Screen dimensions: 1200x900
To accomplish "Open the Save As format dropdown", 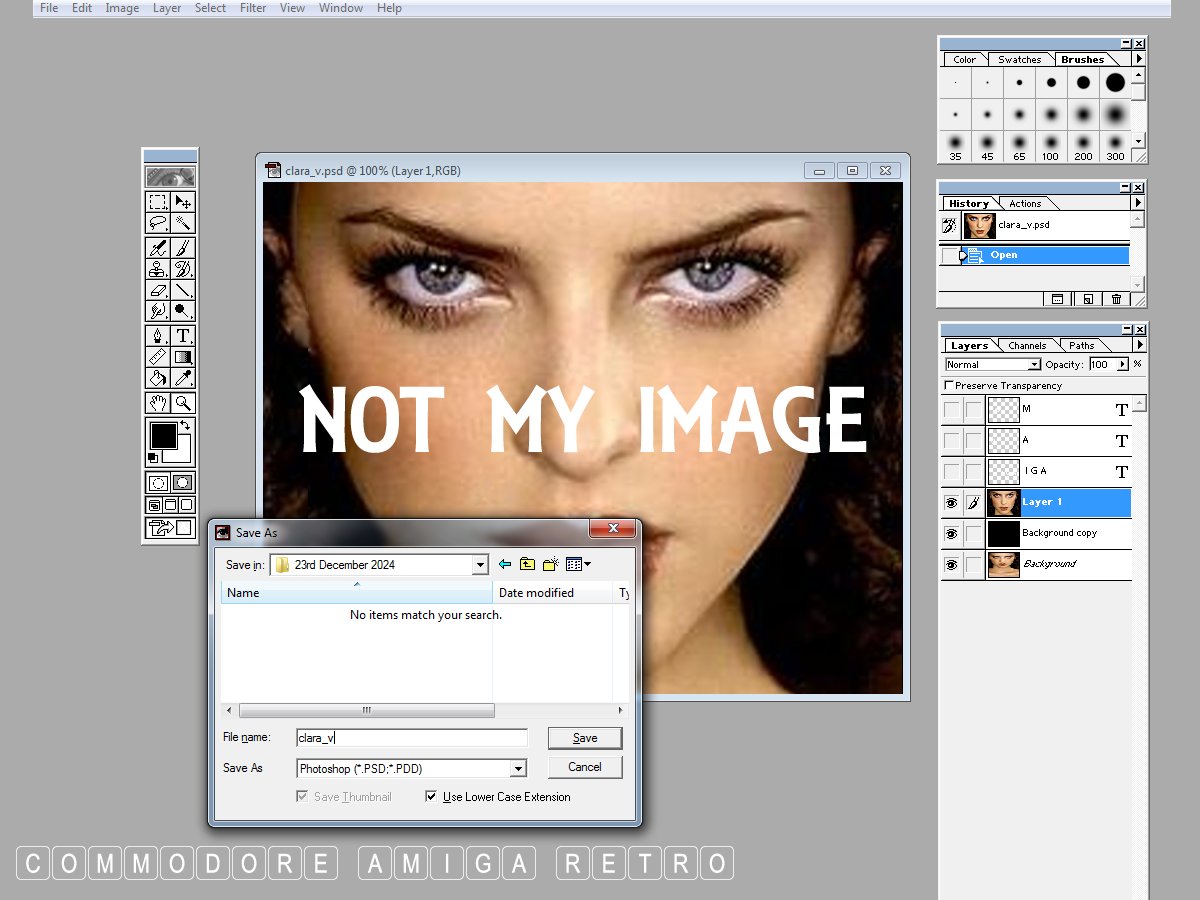I will point(517,769).
